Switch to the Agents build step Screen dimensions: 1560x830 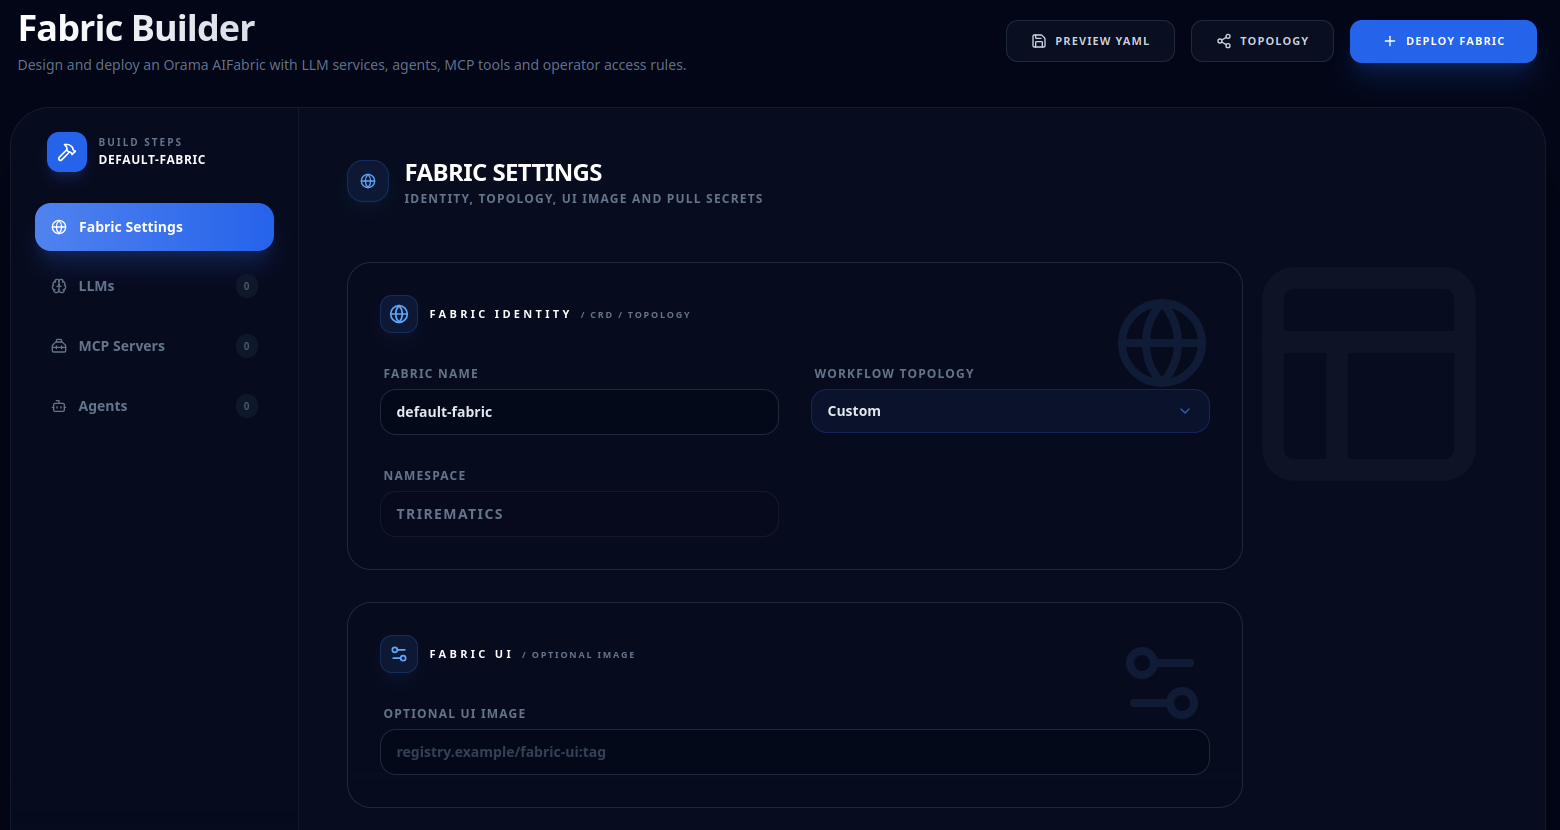pyautogui.click(x=154, y=406)
